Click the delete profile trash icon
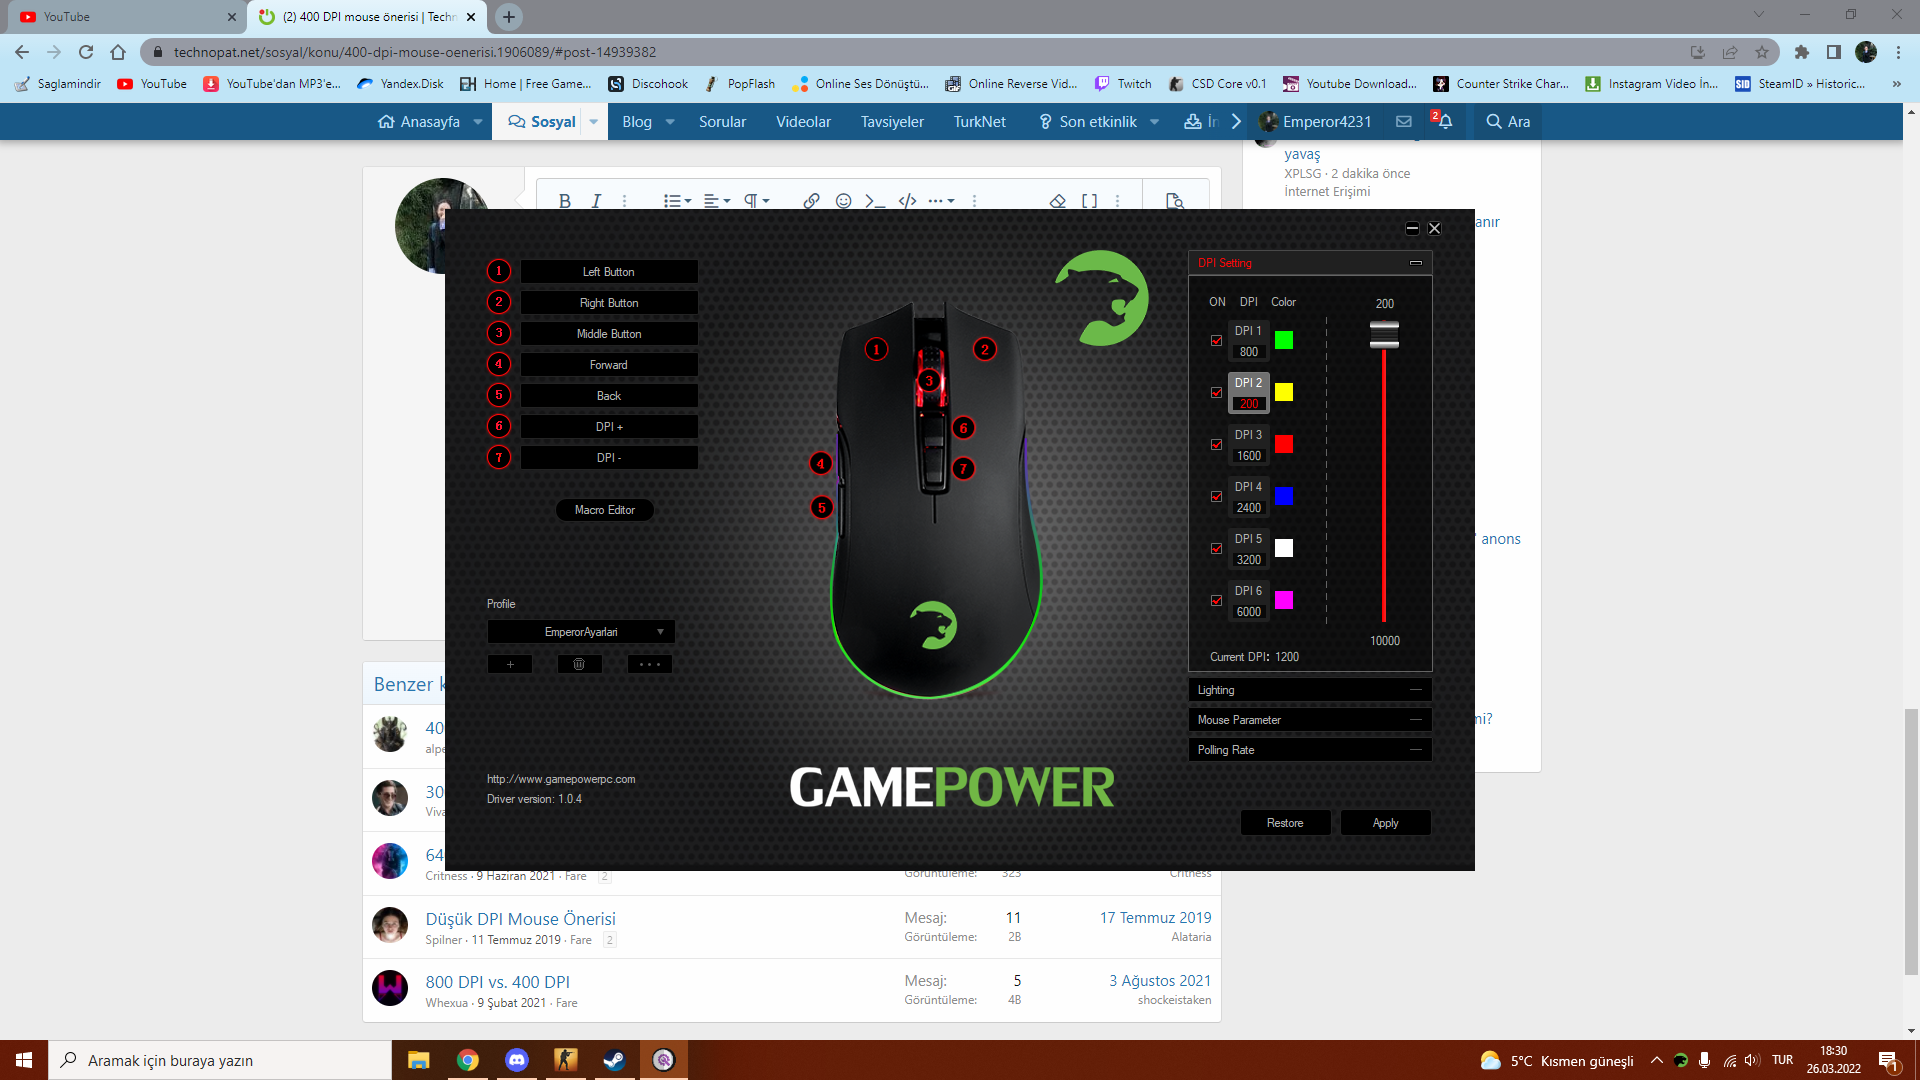Viewport: 1920px width, 1080px height. click(579, 664)
